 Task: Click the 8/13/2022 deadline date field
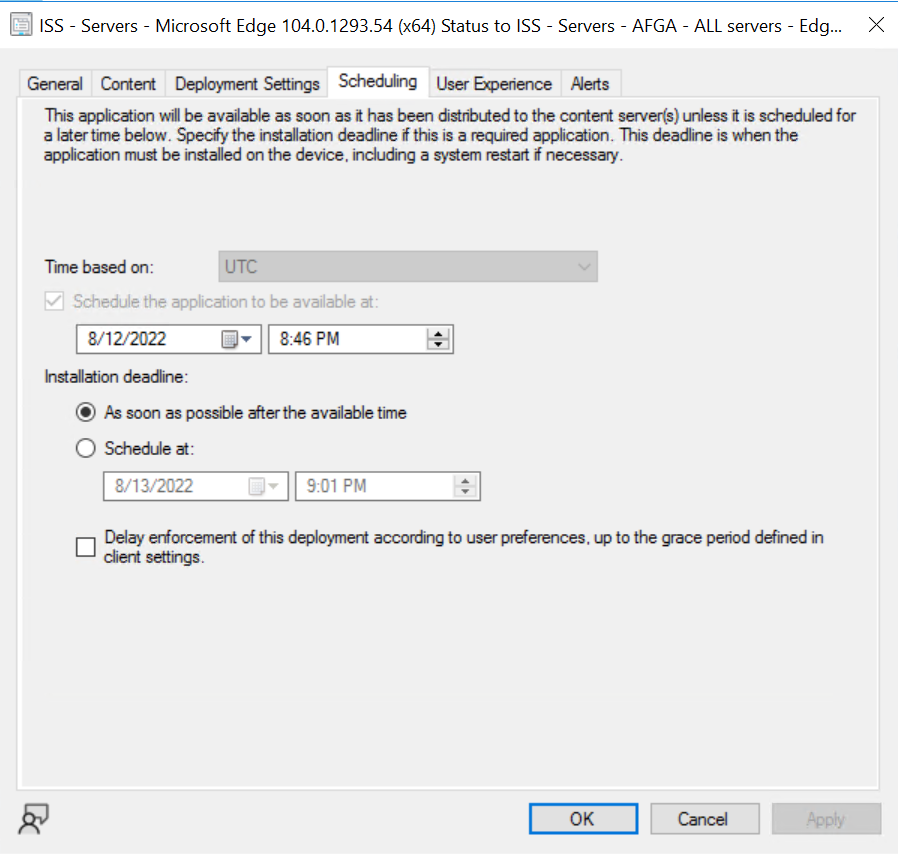tap(195, 486)
